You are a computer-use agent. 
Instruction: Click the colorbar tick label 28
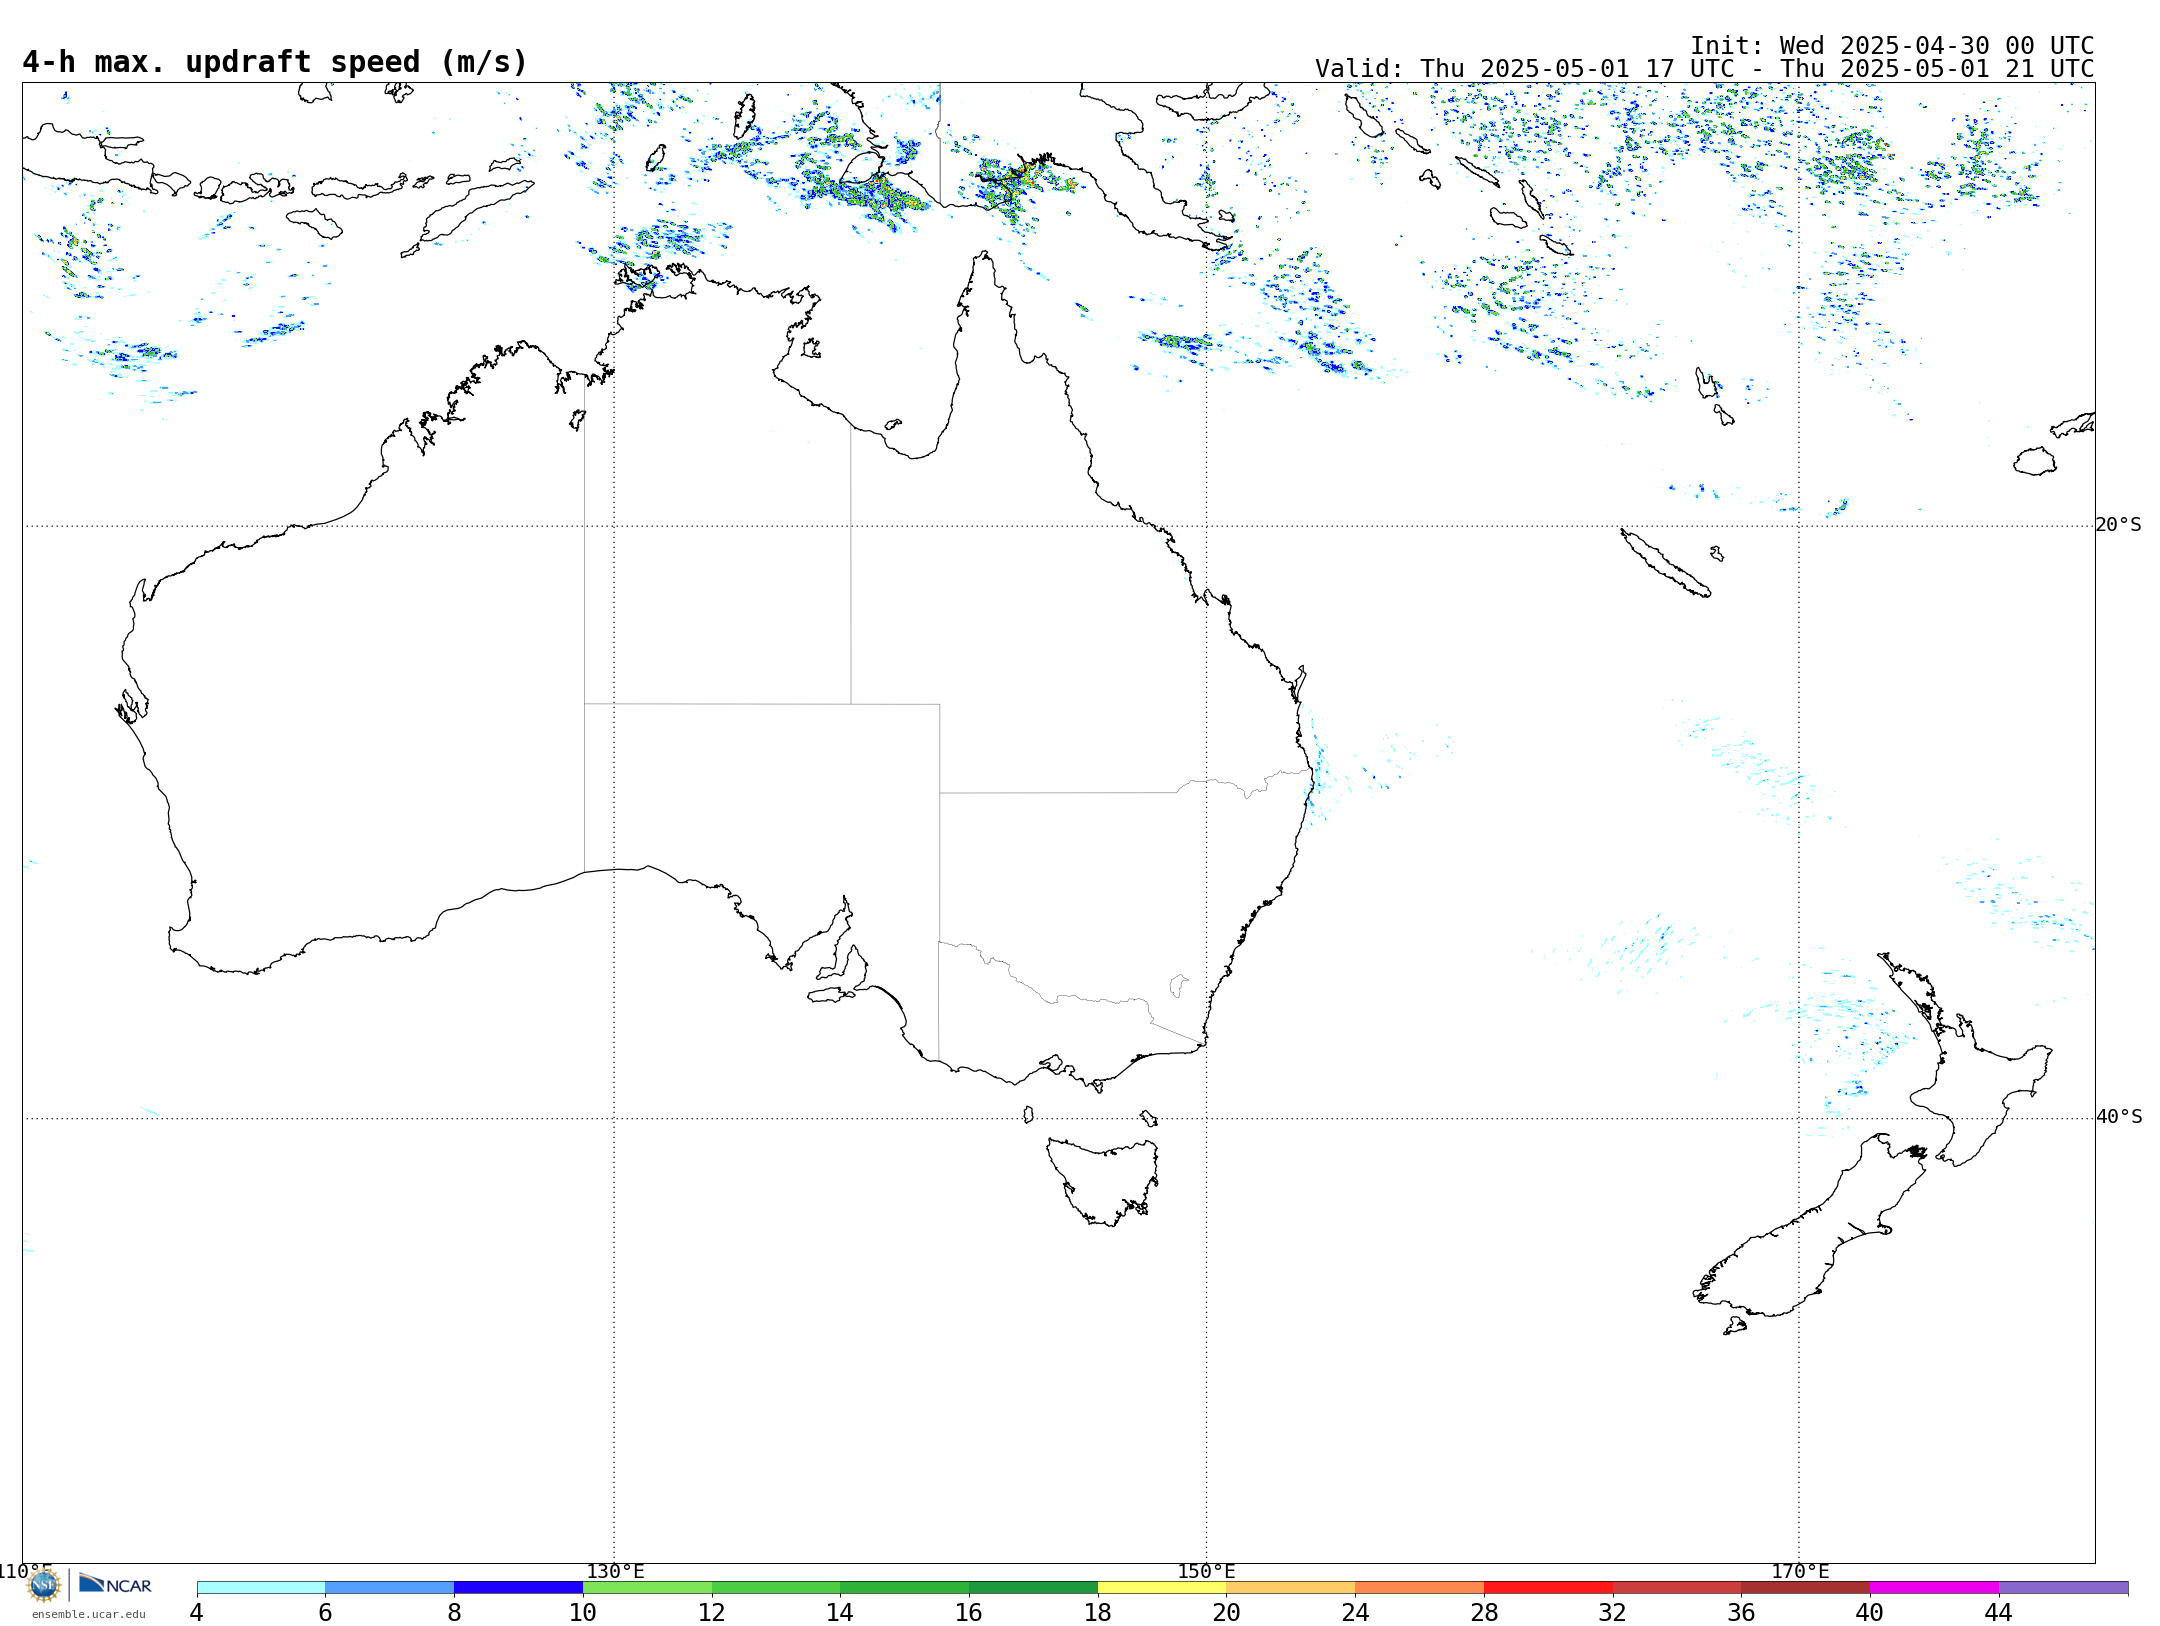click(1484, 1613)
